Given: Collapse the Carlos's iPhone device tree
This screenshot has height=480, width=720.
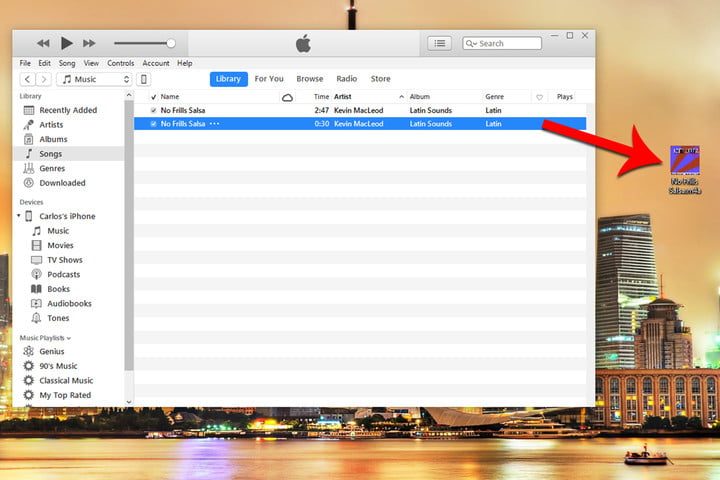Looking at the screenshot, I should click(18, 216).
